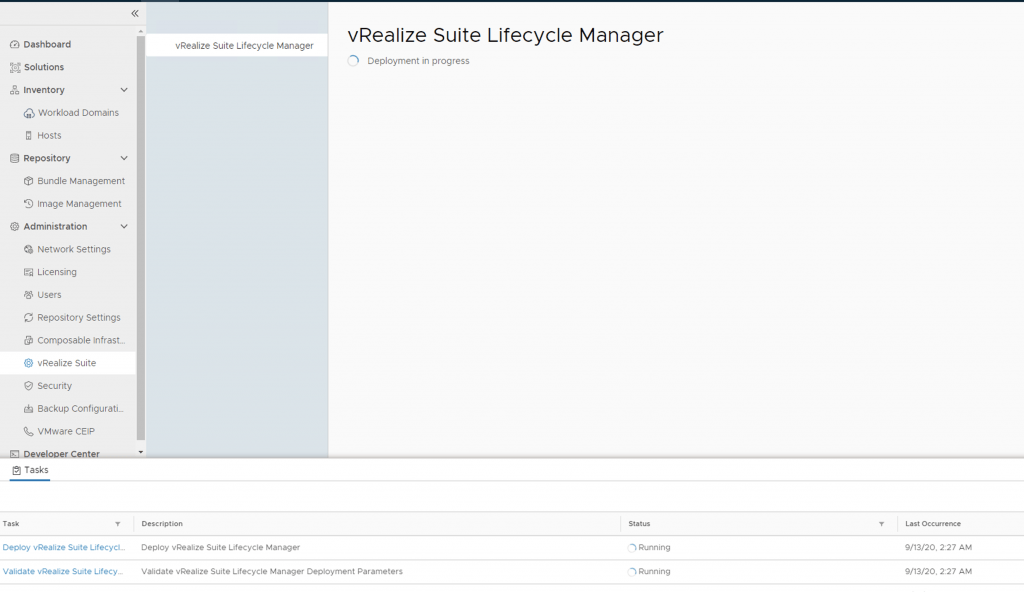Click the Bundle Management box icon
The width and height of the screenshot is (1024, 592).
coord(29,181)
